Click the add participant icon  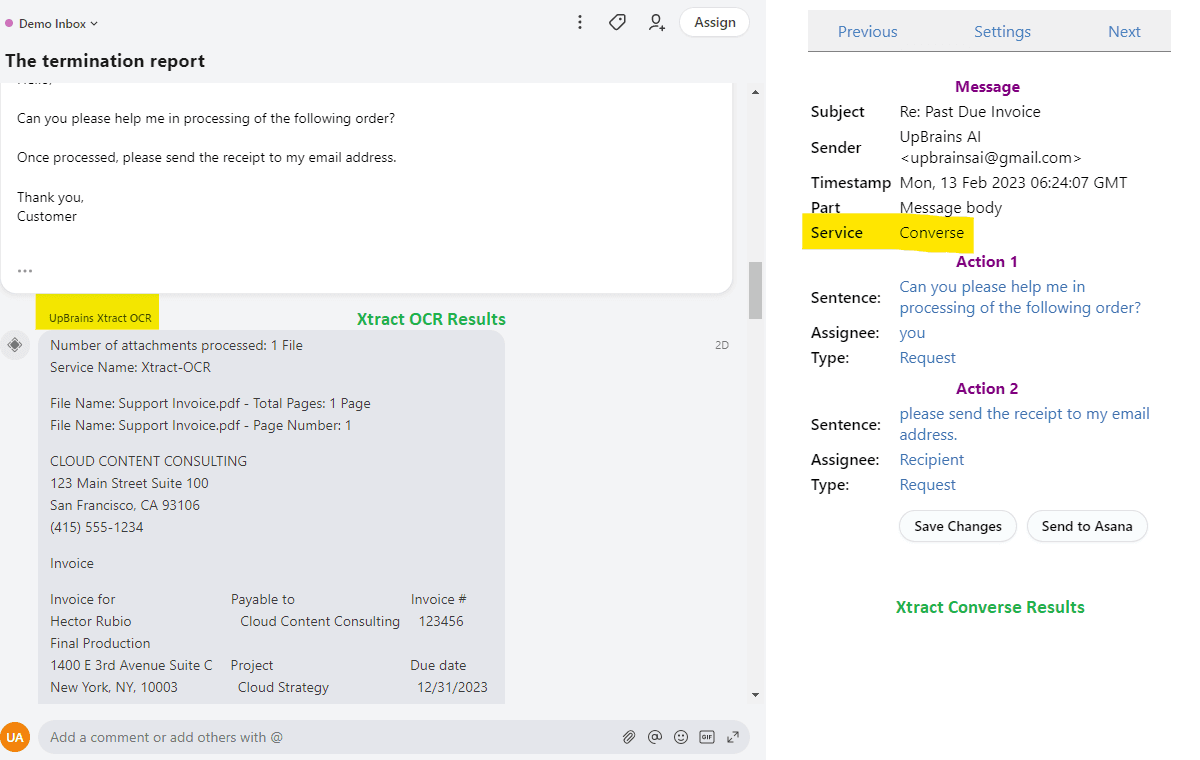[657, 22]
